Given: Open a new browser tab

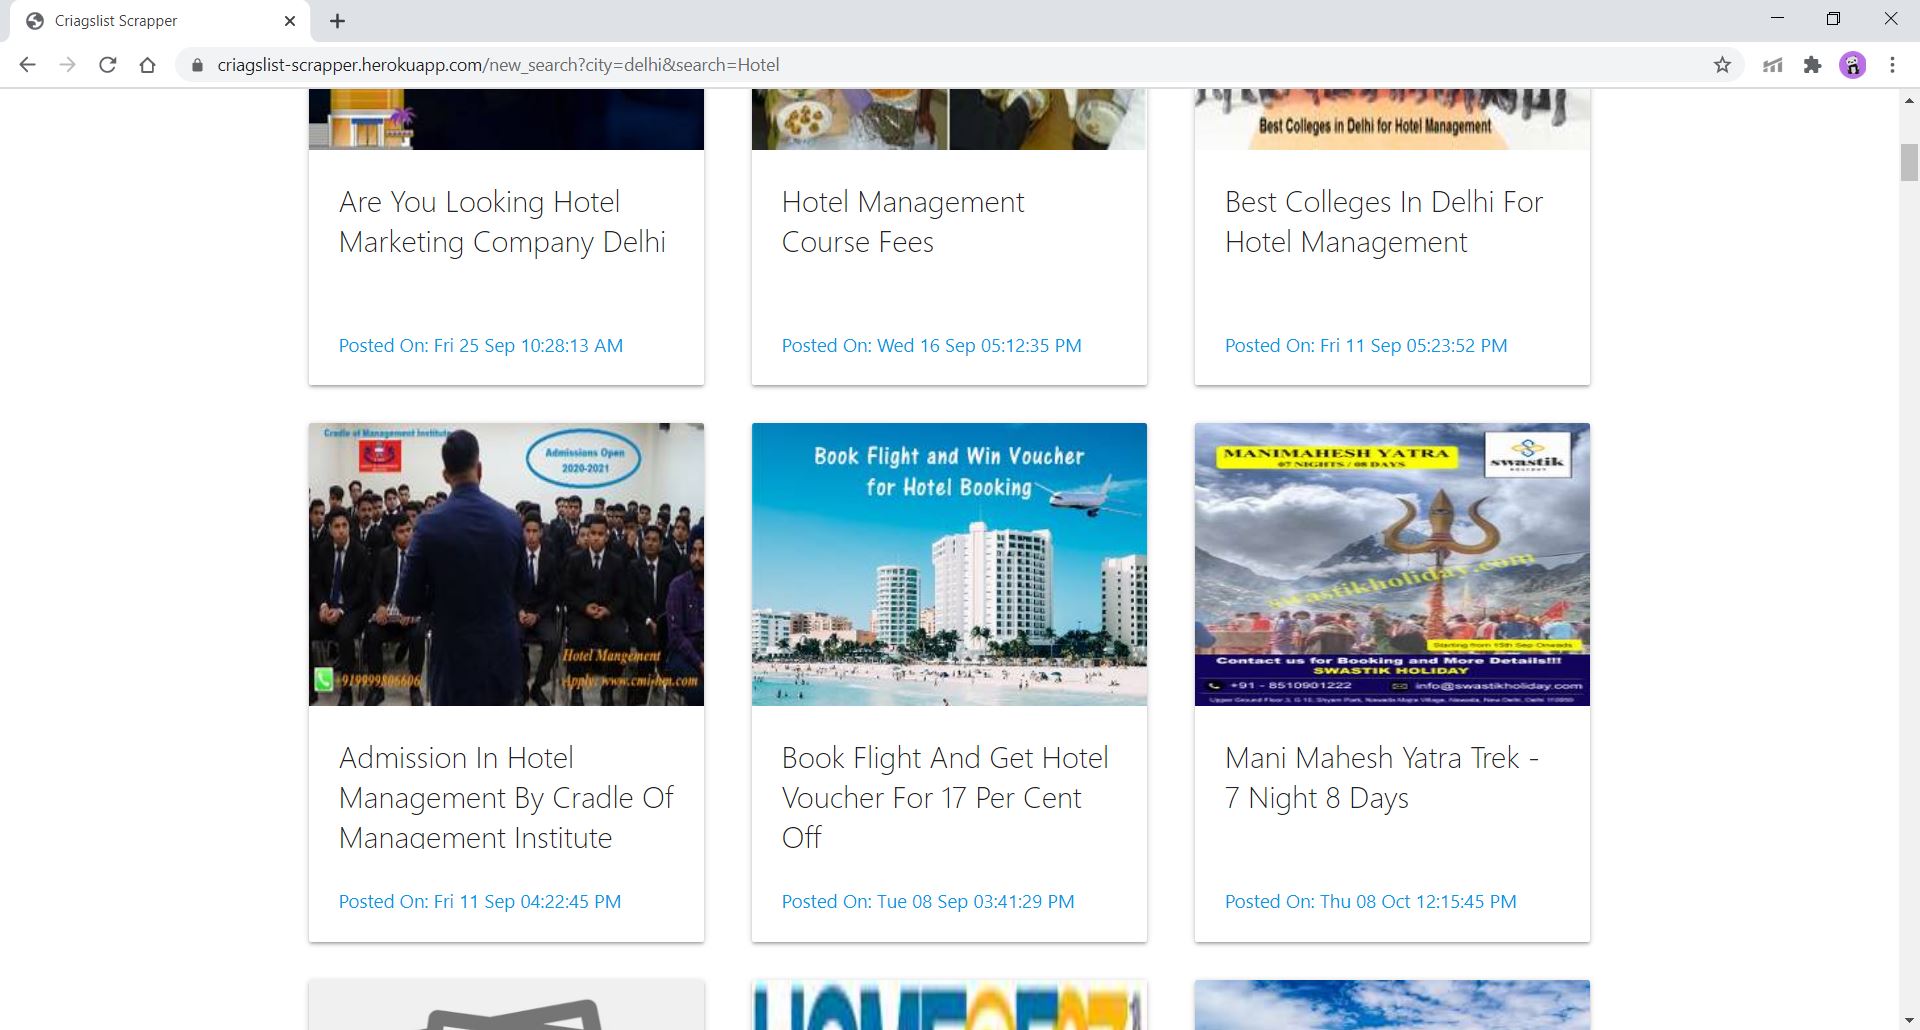Looking at the screenshot, I should pyautogui.click(x=337, y=21).
